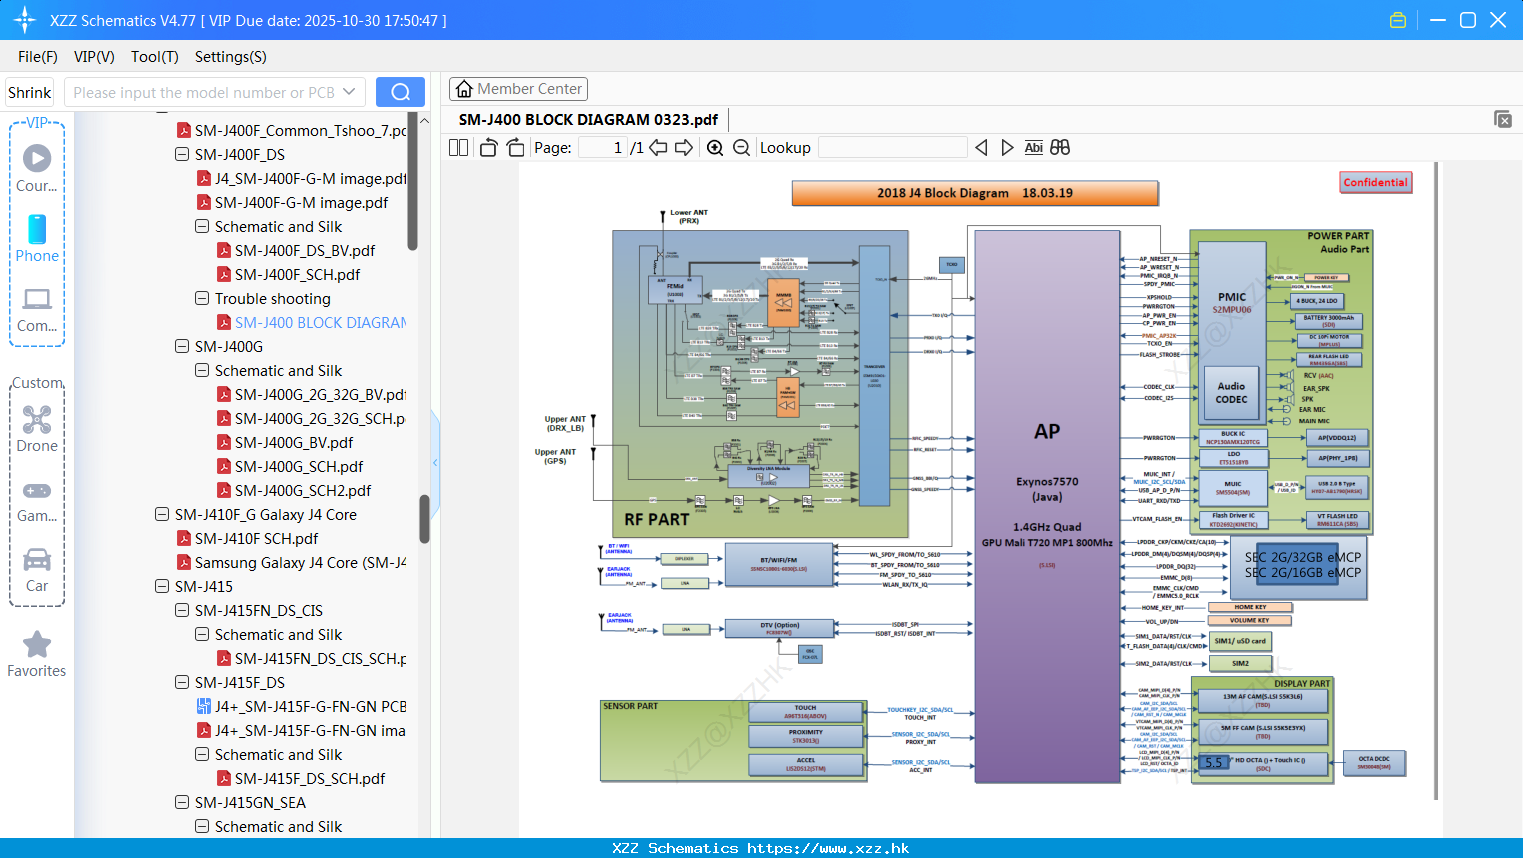Collapse the SM-J415F_DS folder
This screenshot has height=858, width=1523.
182,682
